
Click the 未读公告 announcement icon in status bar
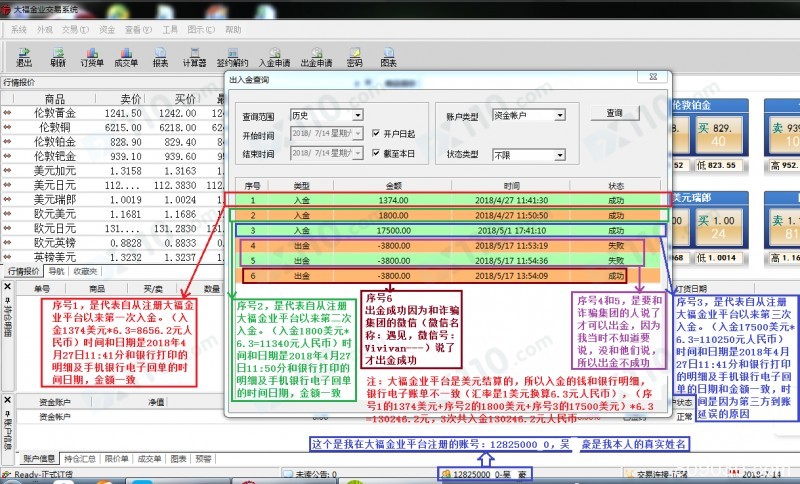[288, 474]
